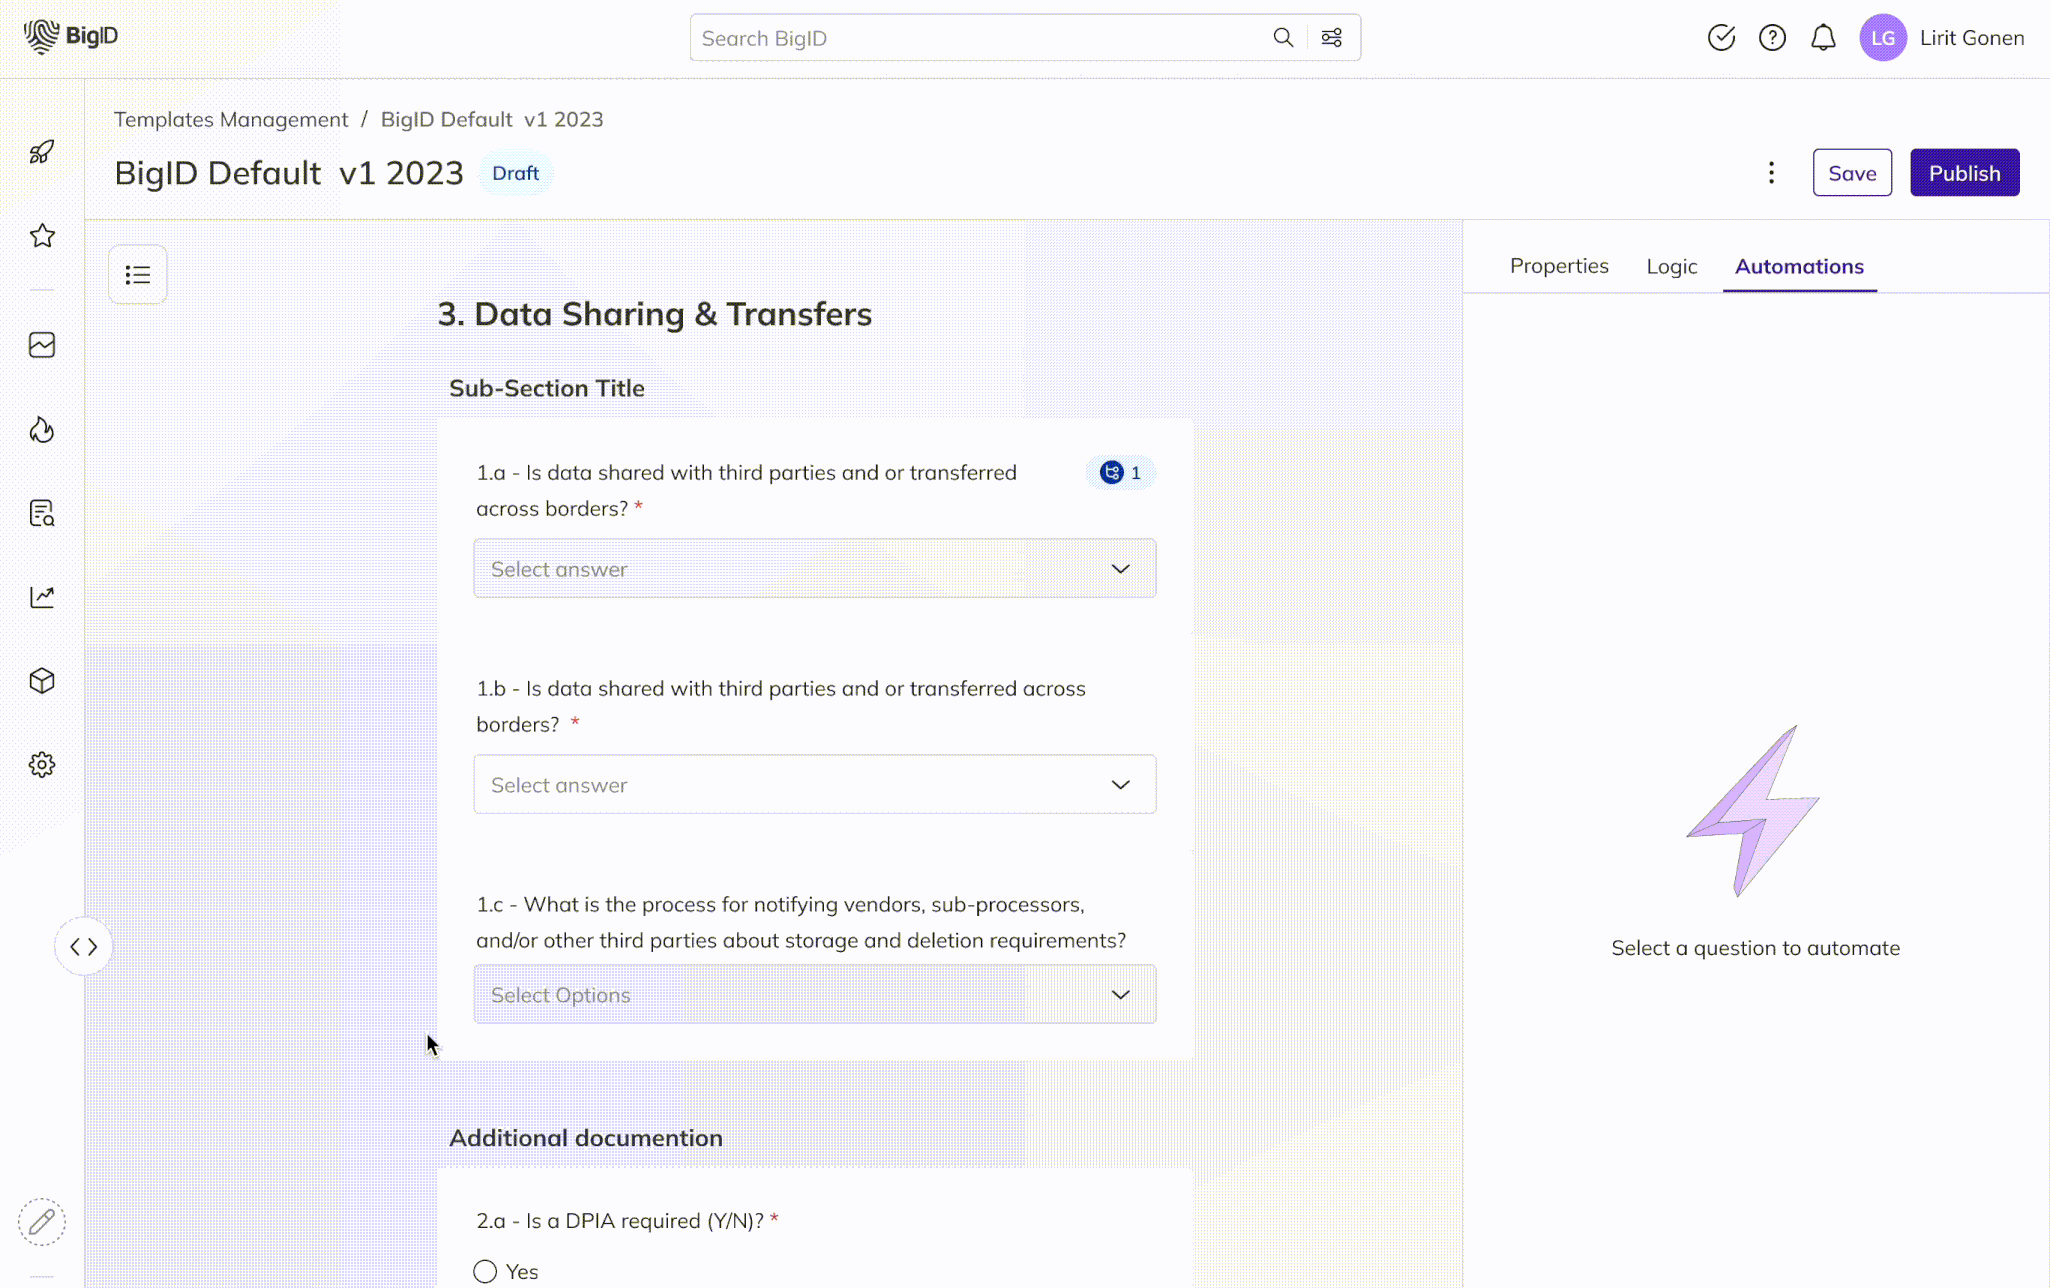Image resolution: width=2050 pixels, height=1288 pixels.
Task: Expand the 1.a Select answer dropdown
Action: pos(814,569)
